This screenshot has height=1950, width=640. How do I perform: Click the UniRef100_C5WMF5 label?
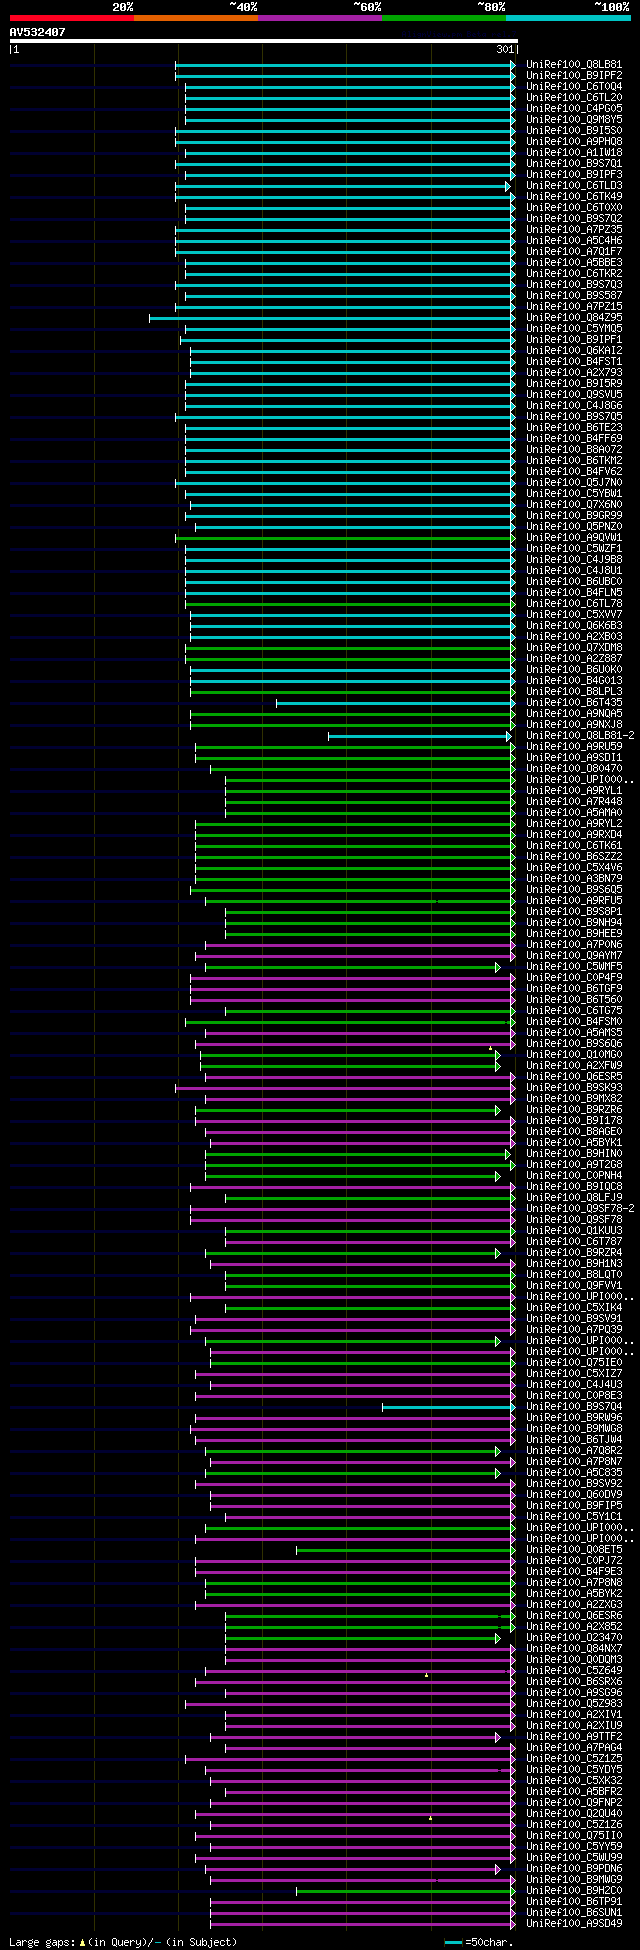[x=574, y=966]
